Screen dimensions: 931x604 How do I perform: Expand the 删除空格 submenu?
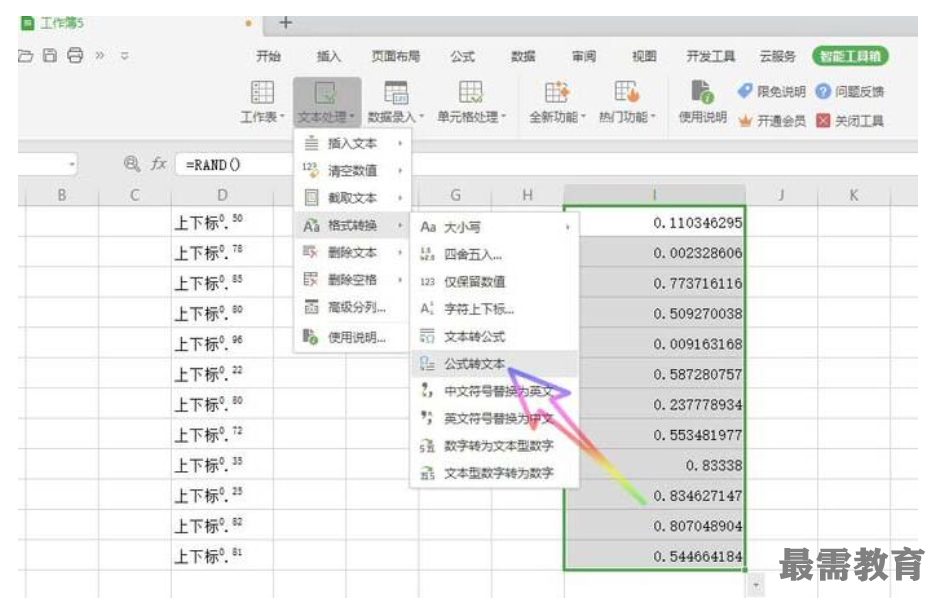353,279
